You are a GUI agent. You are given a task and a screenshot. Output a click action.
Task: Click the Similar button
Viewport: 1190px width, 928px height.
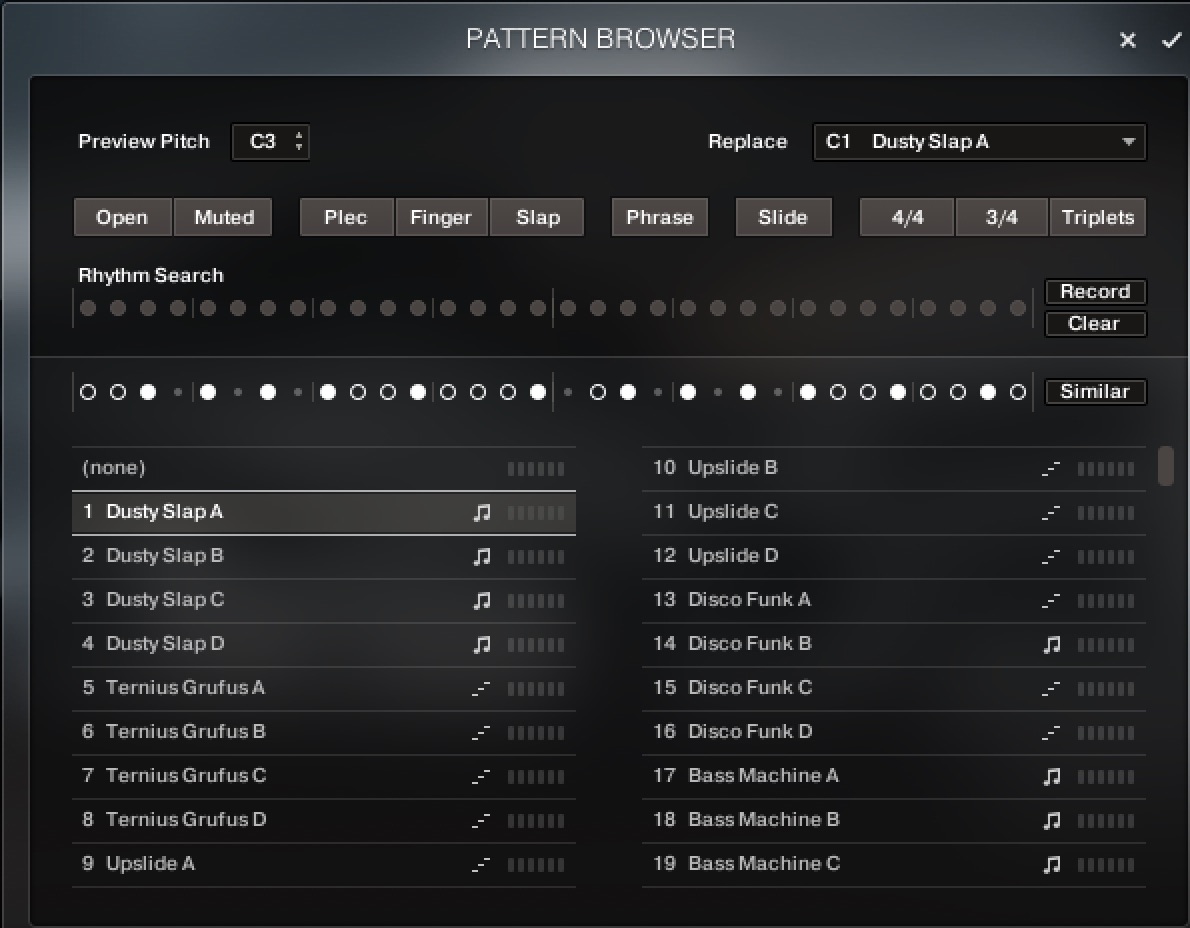[1095, 392]
